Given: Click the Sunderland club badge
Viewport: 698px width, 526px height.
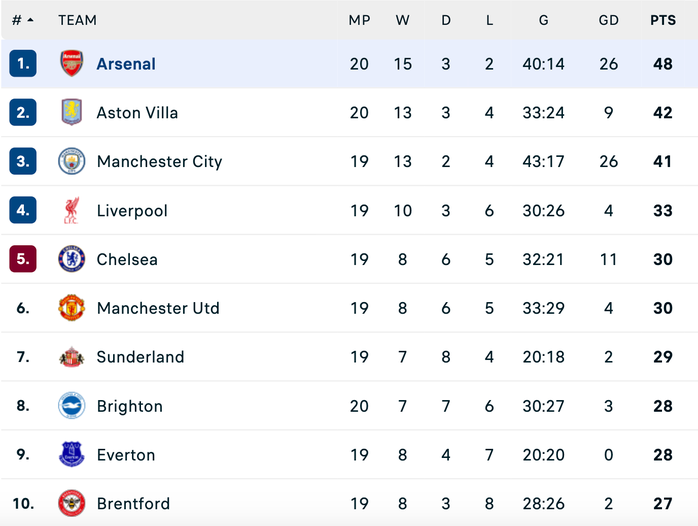Looking at the screenshot, I should pos(72,357).
